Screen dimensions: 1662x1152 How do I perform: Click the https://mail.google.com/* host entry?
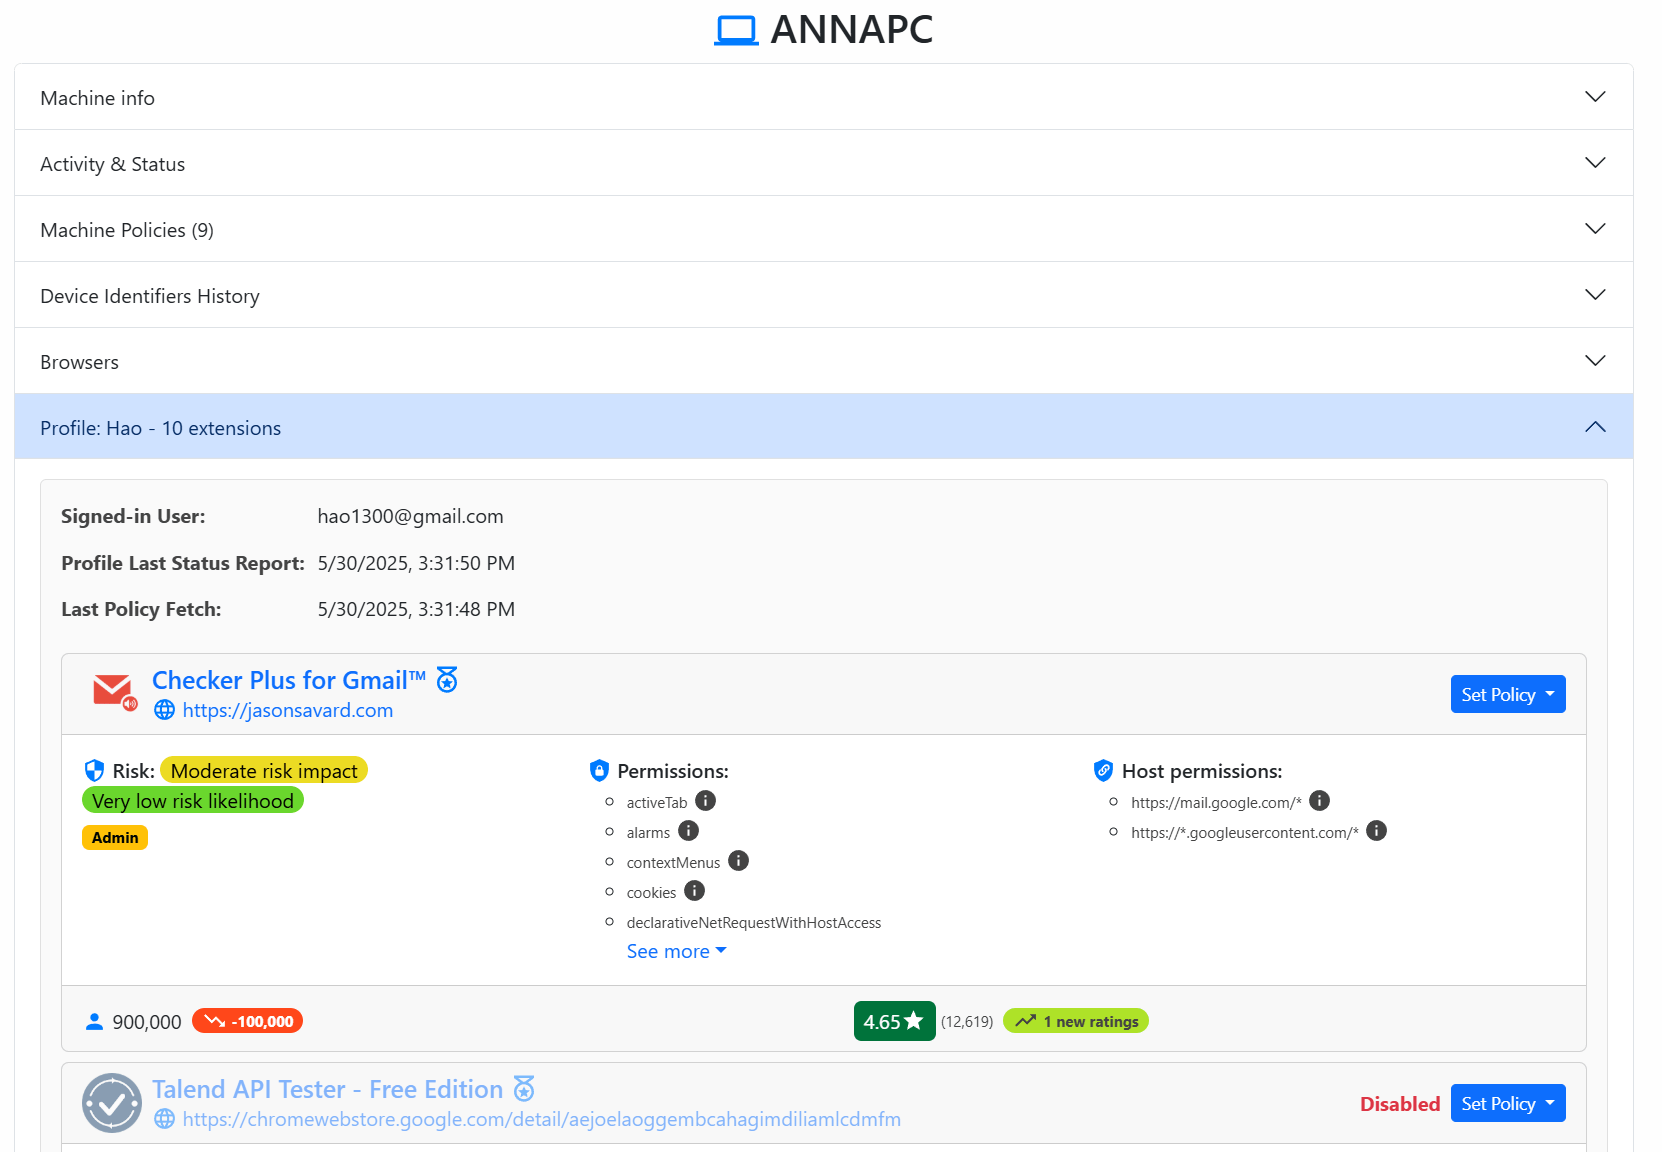point(1216,802)
